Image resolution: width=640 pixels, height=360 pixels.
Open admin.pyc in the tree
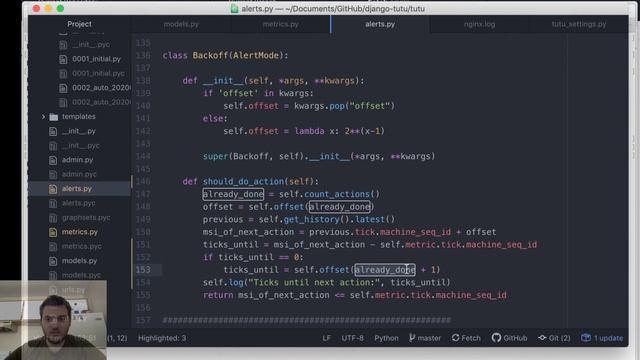[x=79, y=174]
